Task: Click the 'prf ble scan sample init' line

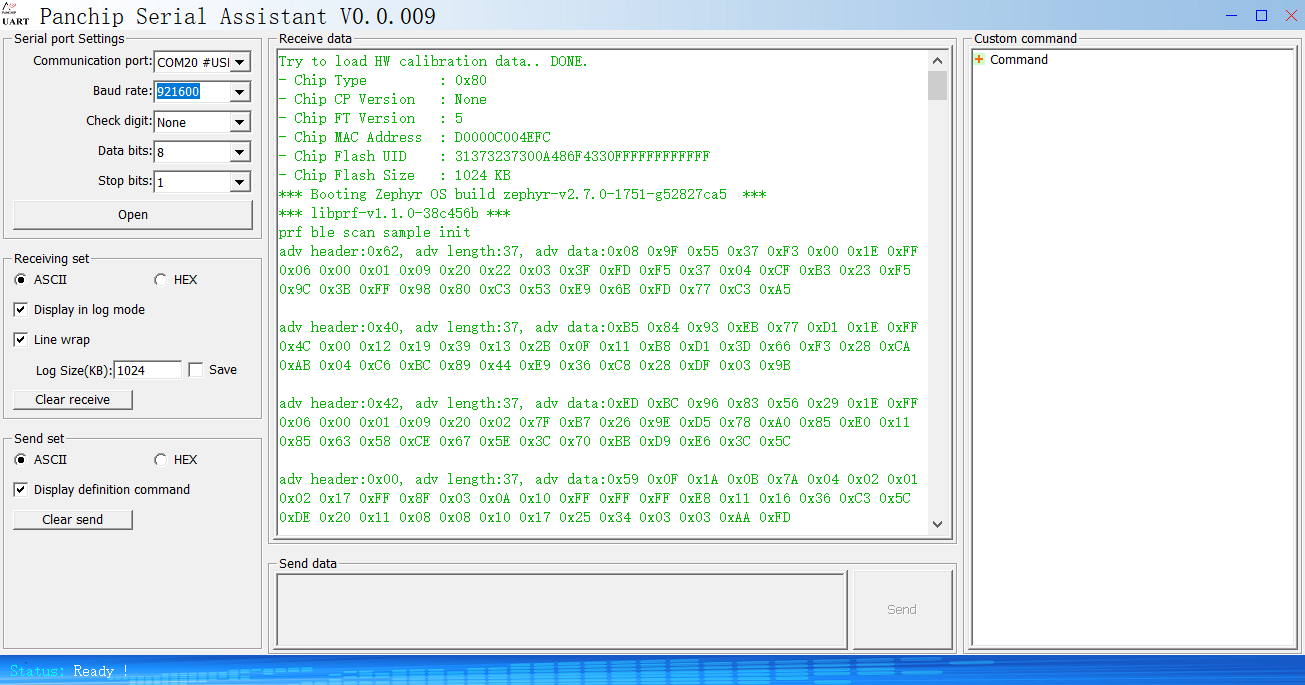Action: click(x=375, y=232)
